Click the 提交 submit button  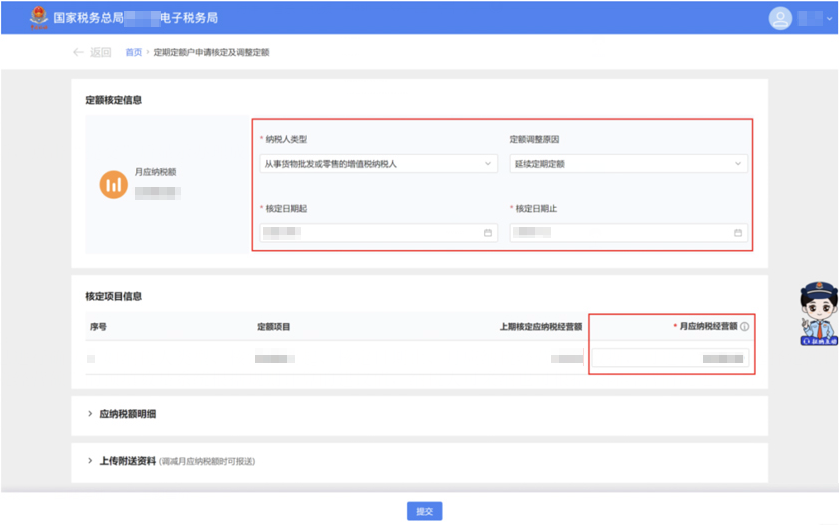[x=424, y=511]
